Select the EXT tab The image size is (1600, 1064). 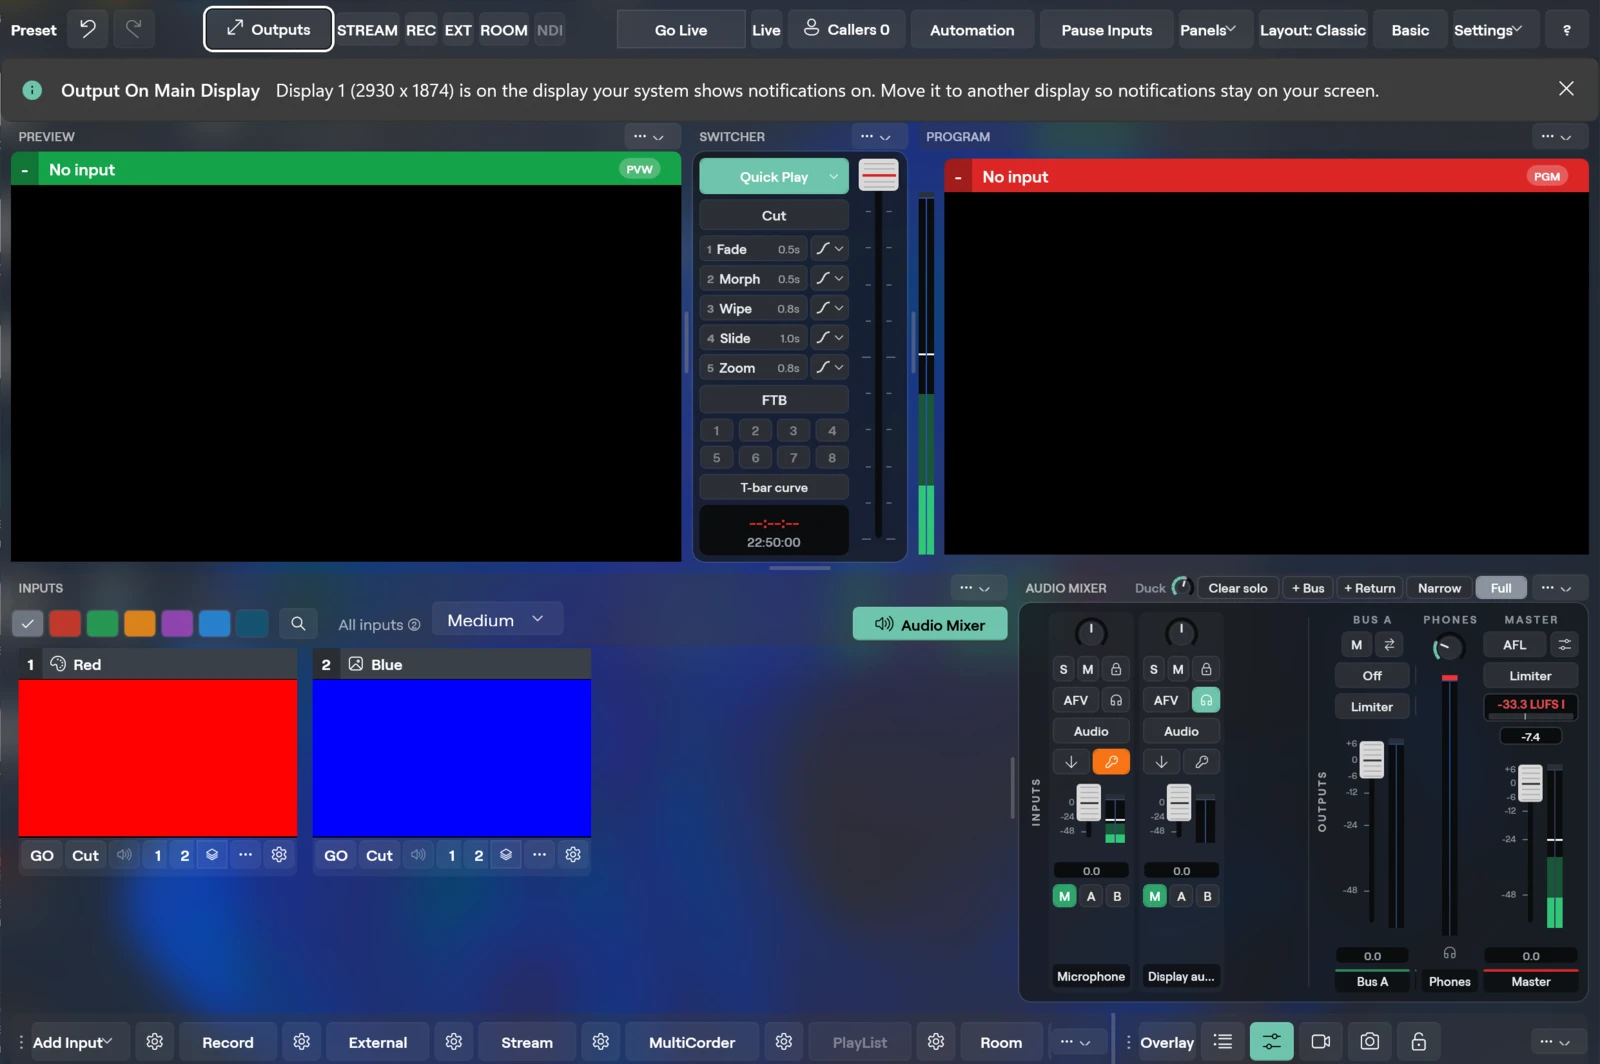(x=458, y=30)
